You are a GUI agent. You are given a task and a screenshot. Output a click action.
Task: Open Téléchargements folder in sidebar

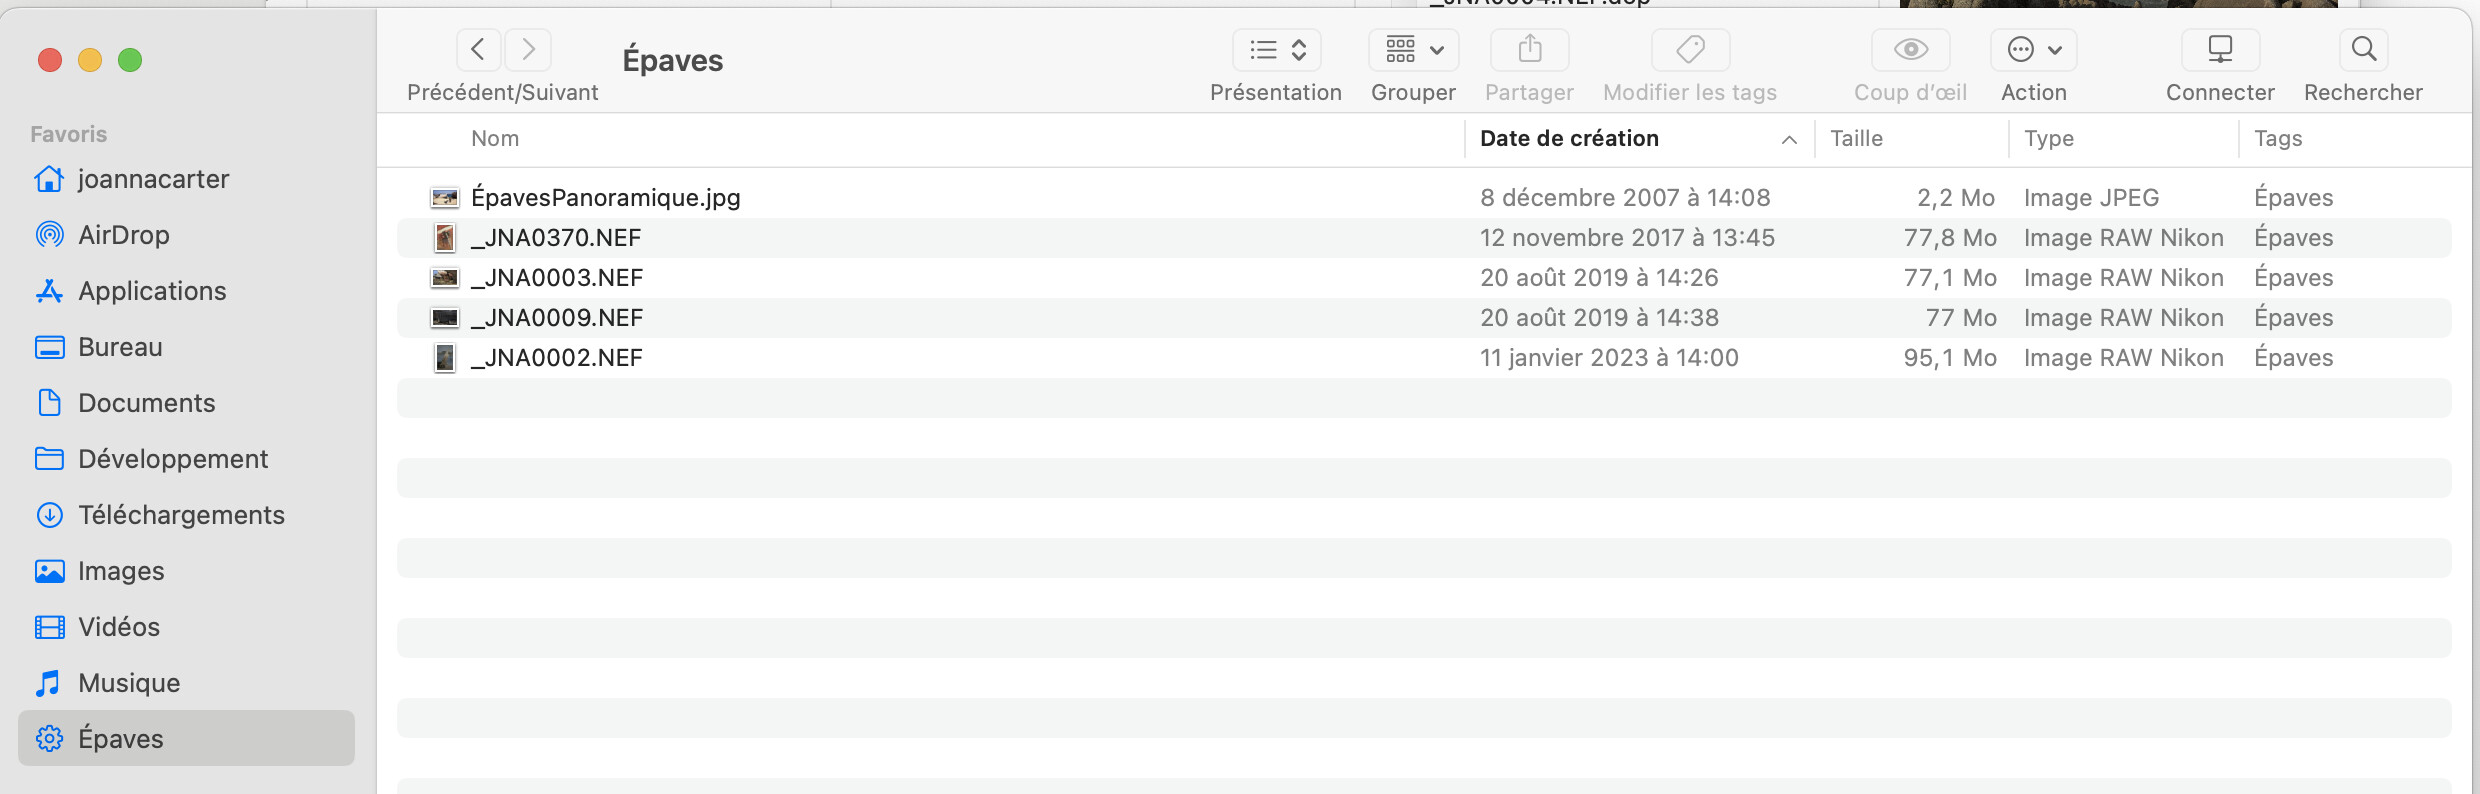point(181,515)
